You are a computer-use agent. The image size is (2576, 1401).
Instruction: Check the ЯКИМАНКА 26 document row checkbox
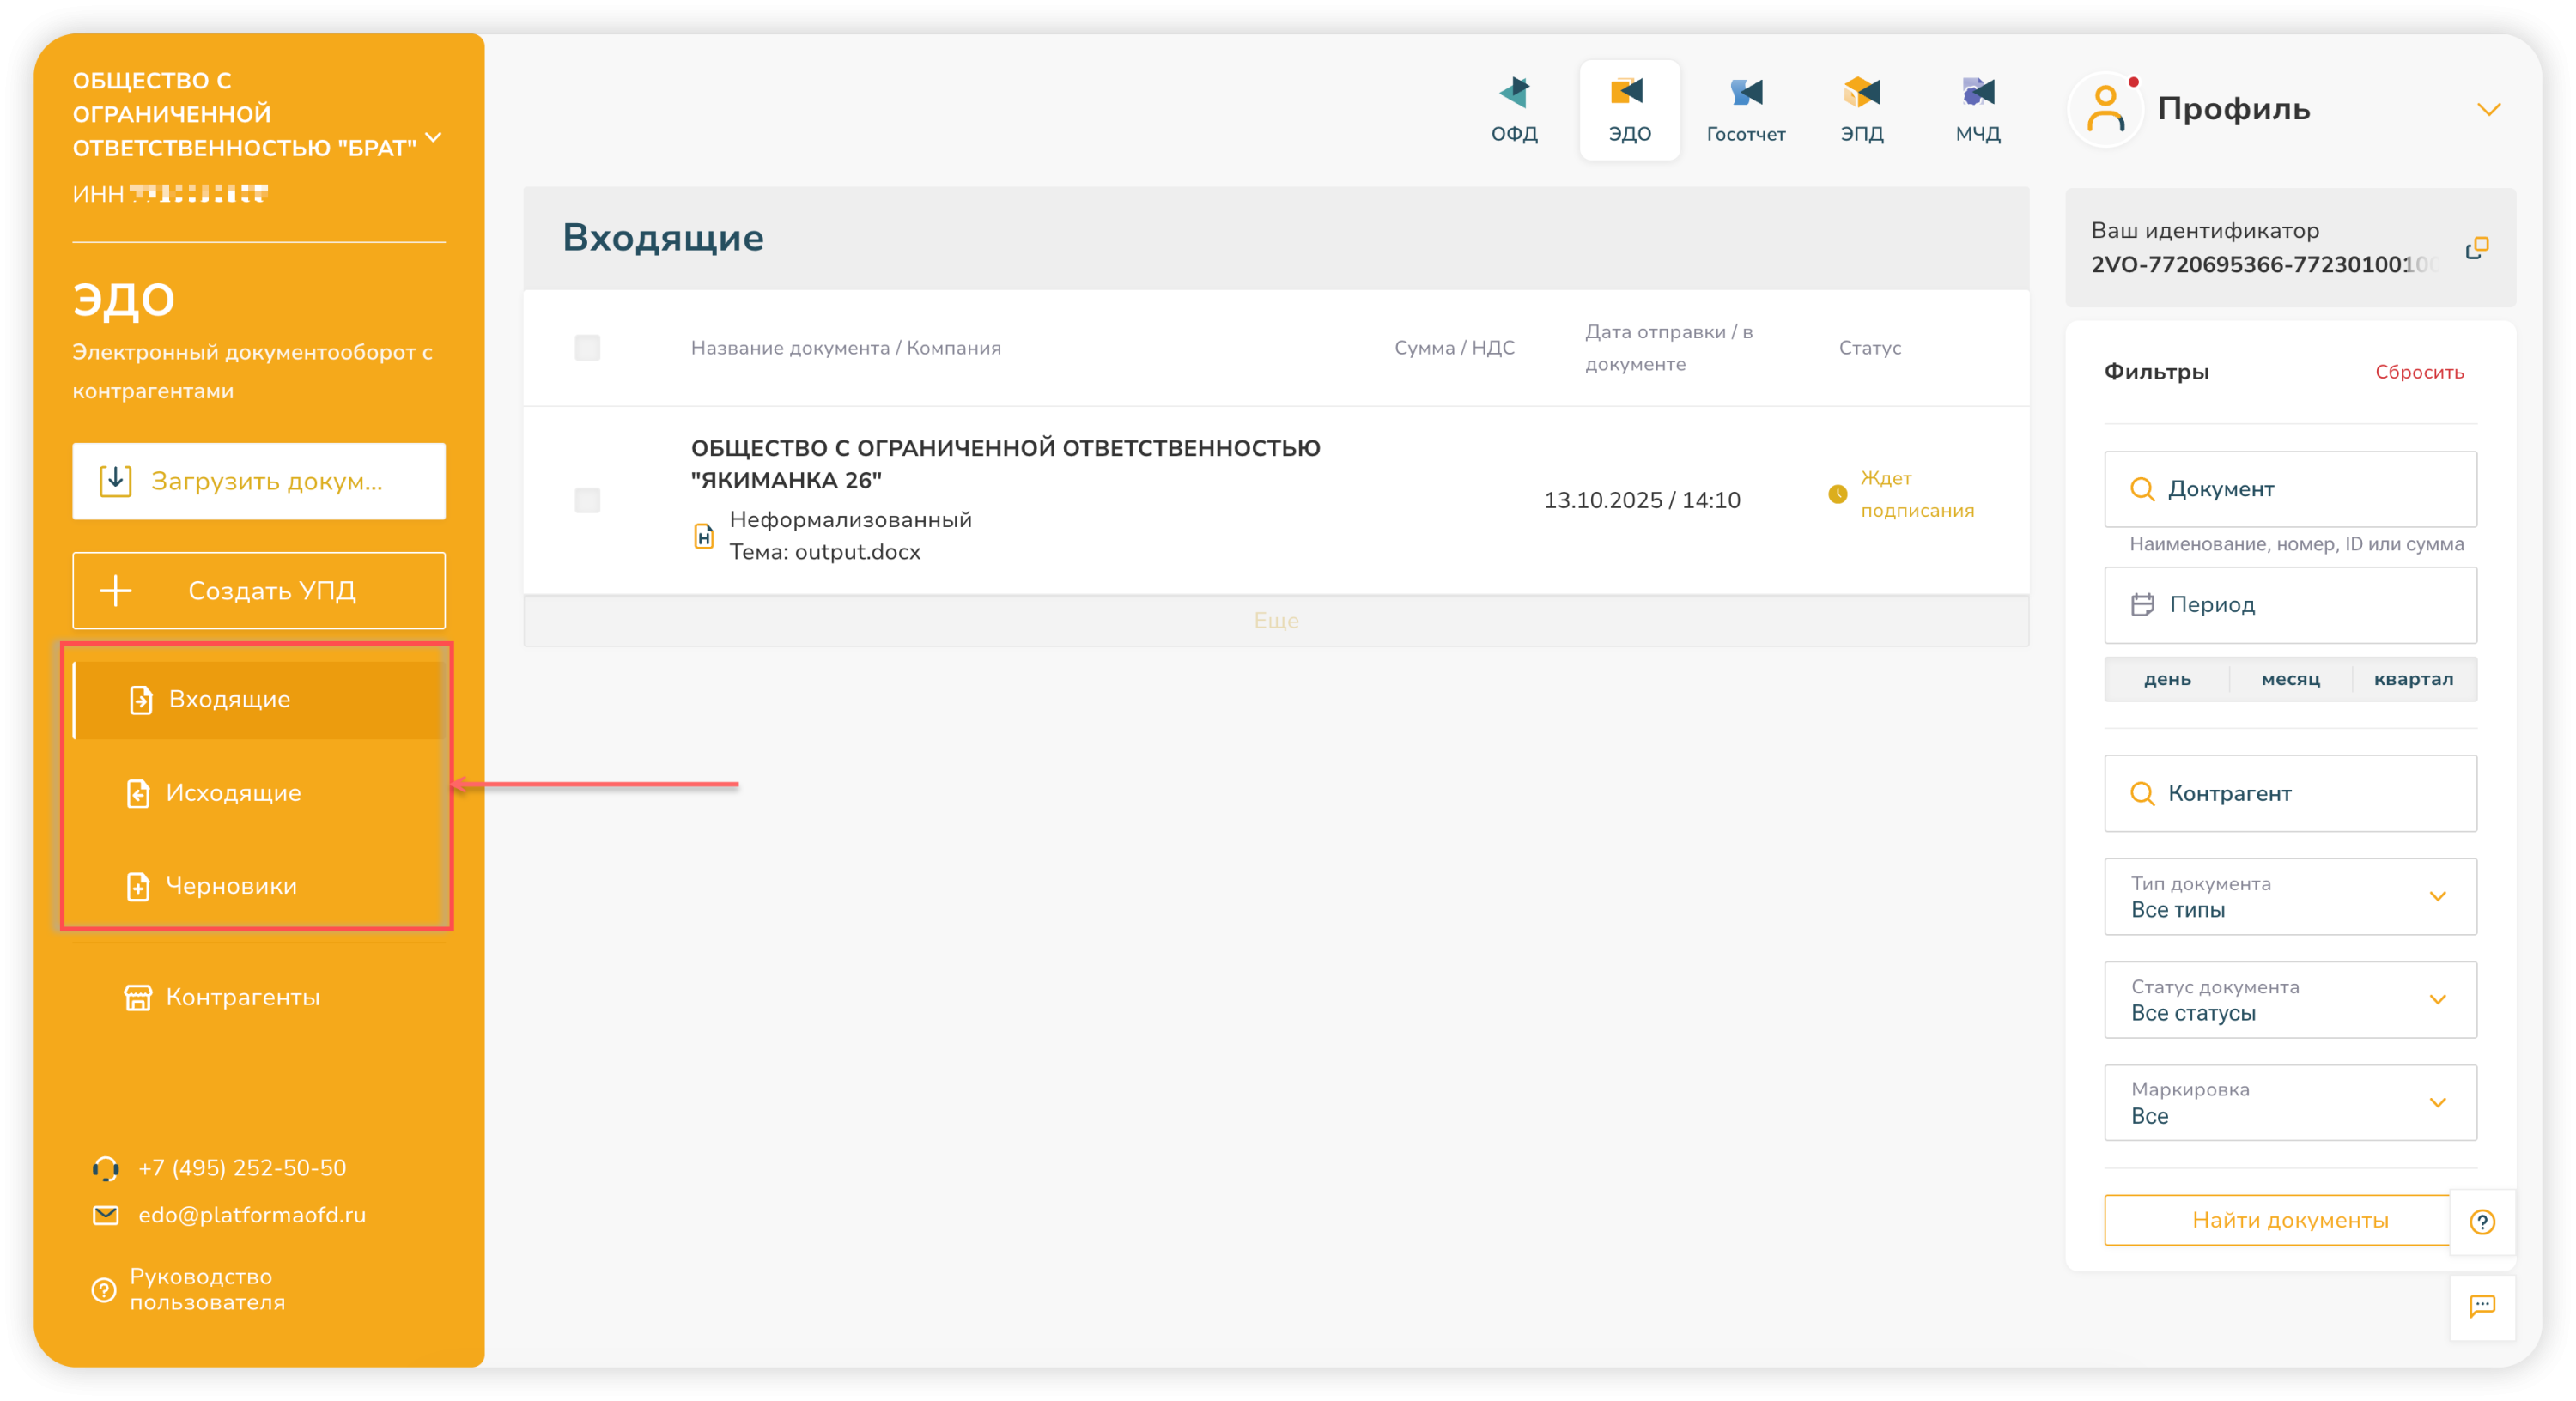coord(587,500)
